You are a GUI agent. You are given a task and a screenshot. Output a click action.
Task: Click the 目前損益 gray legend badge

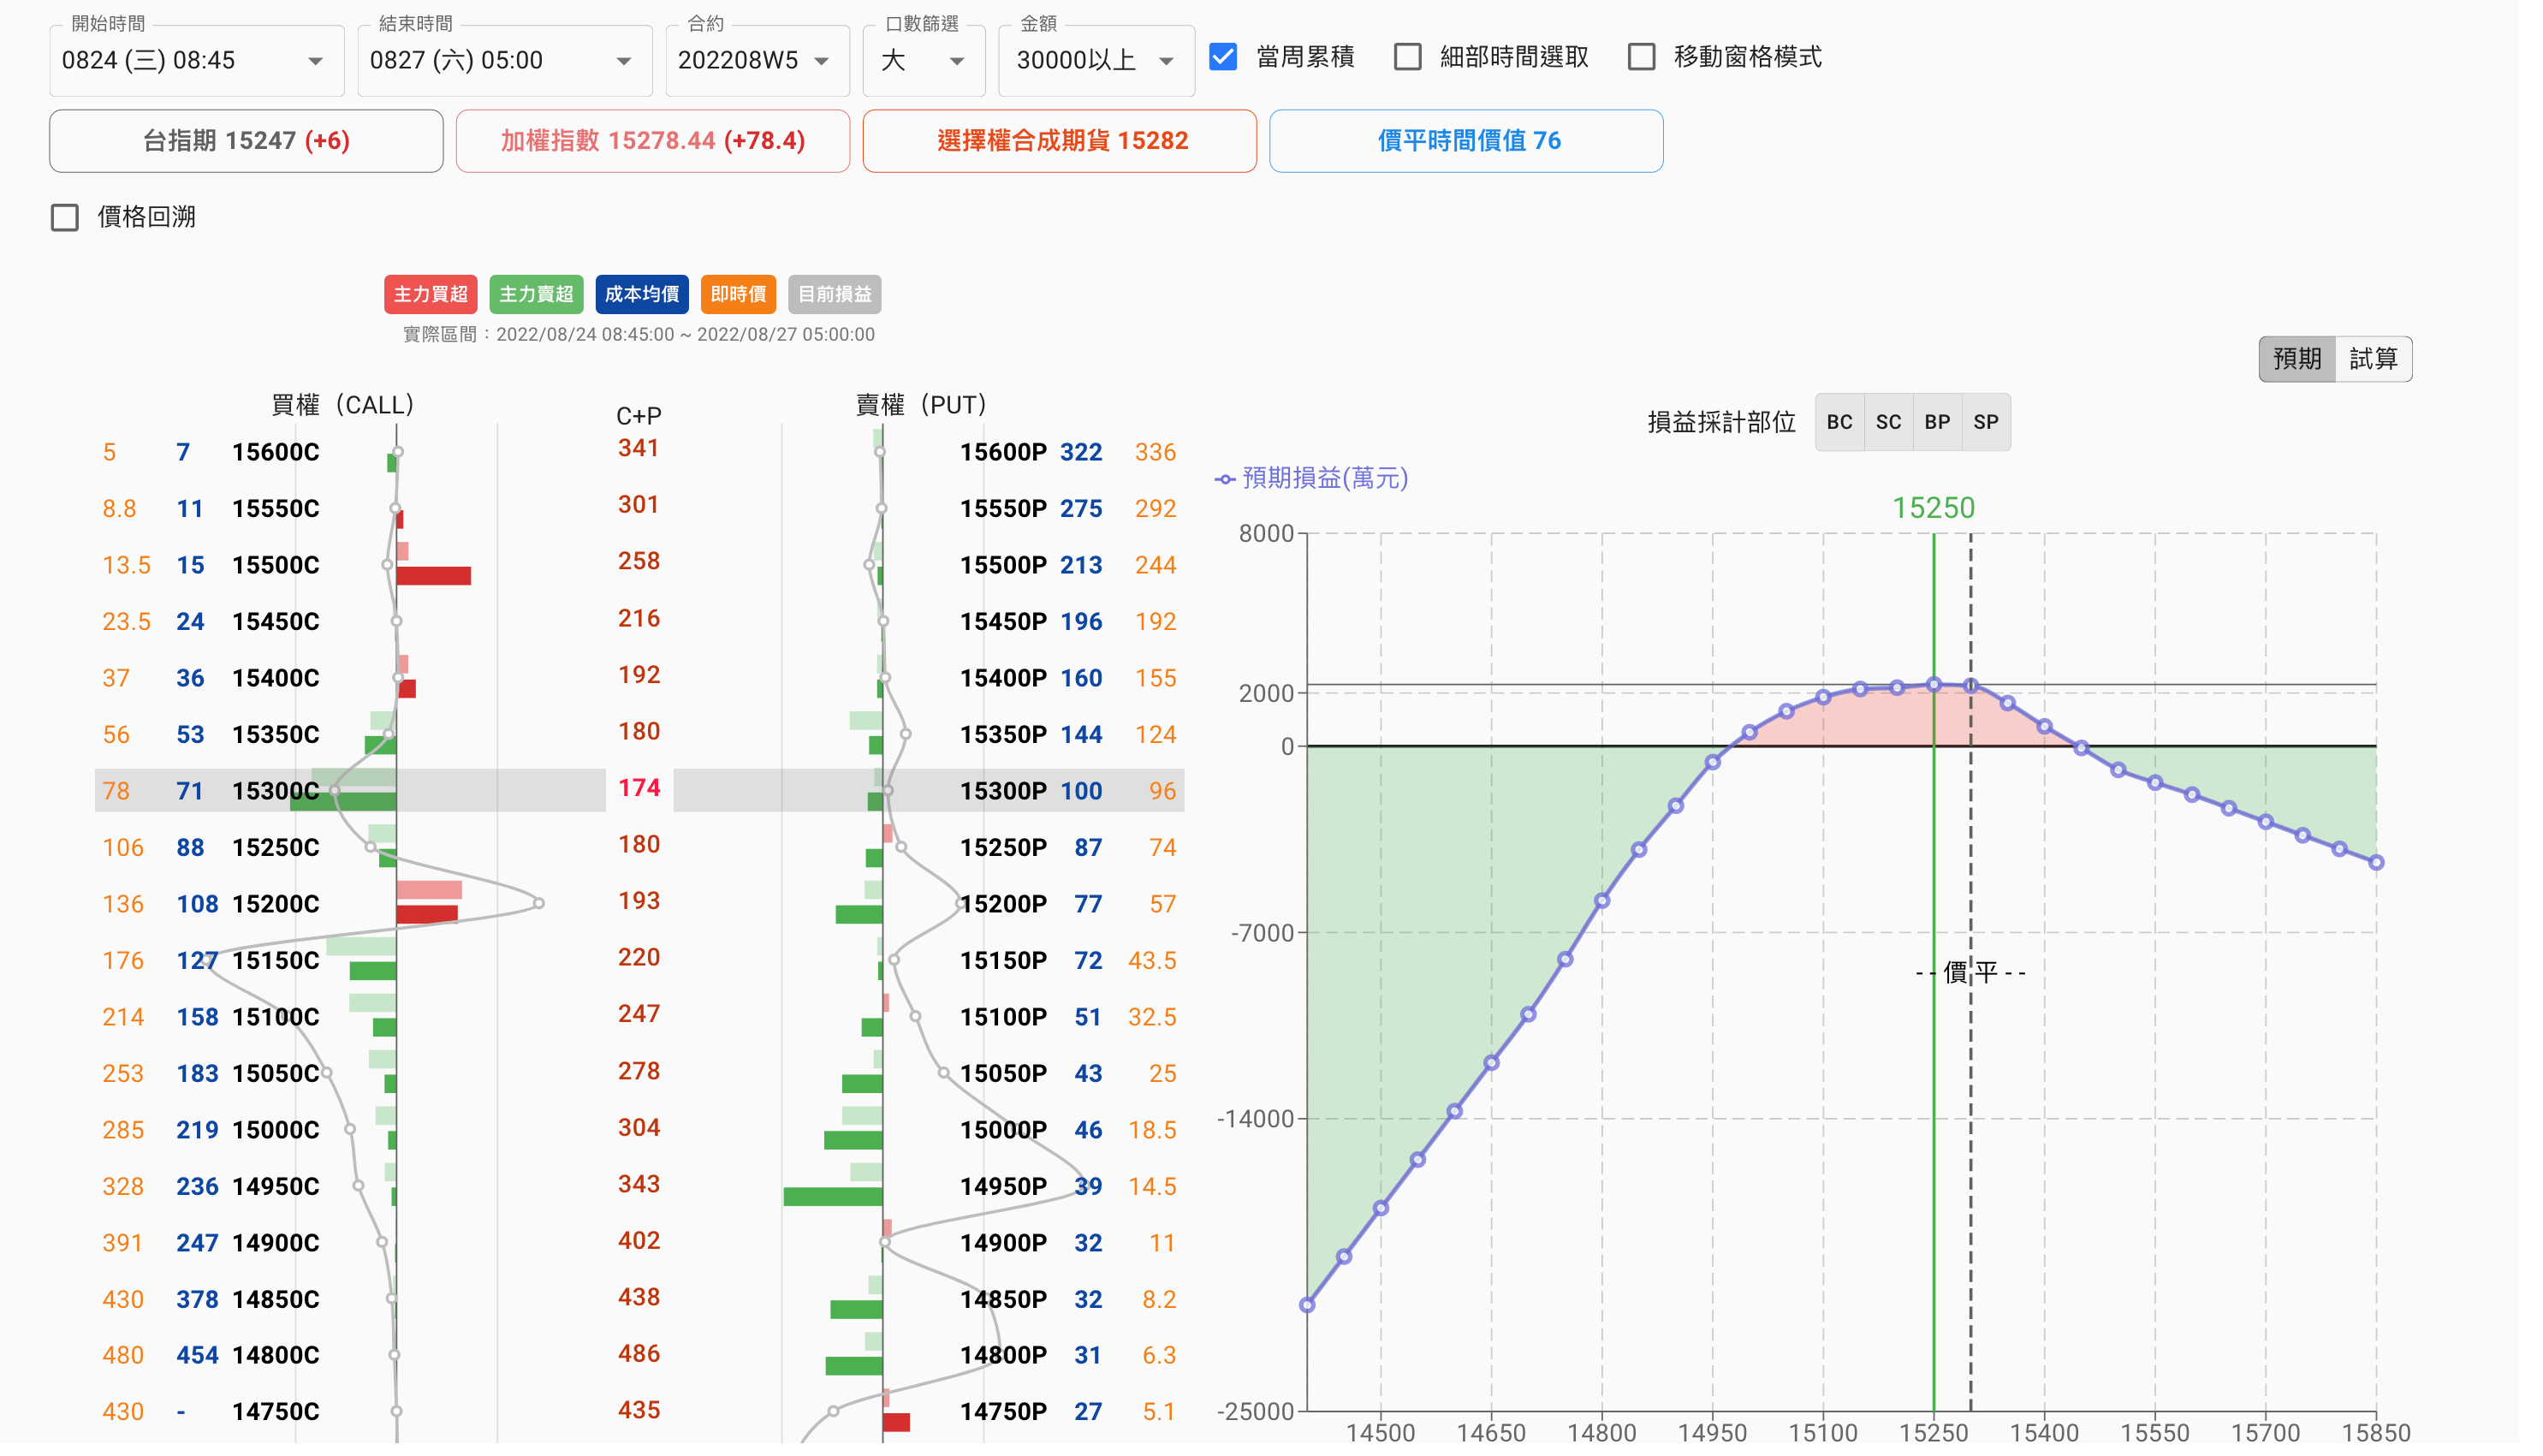834,294
